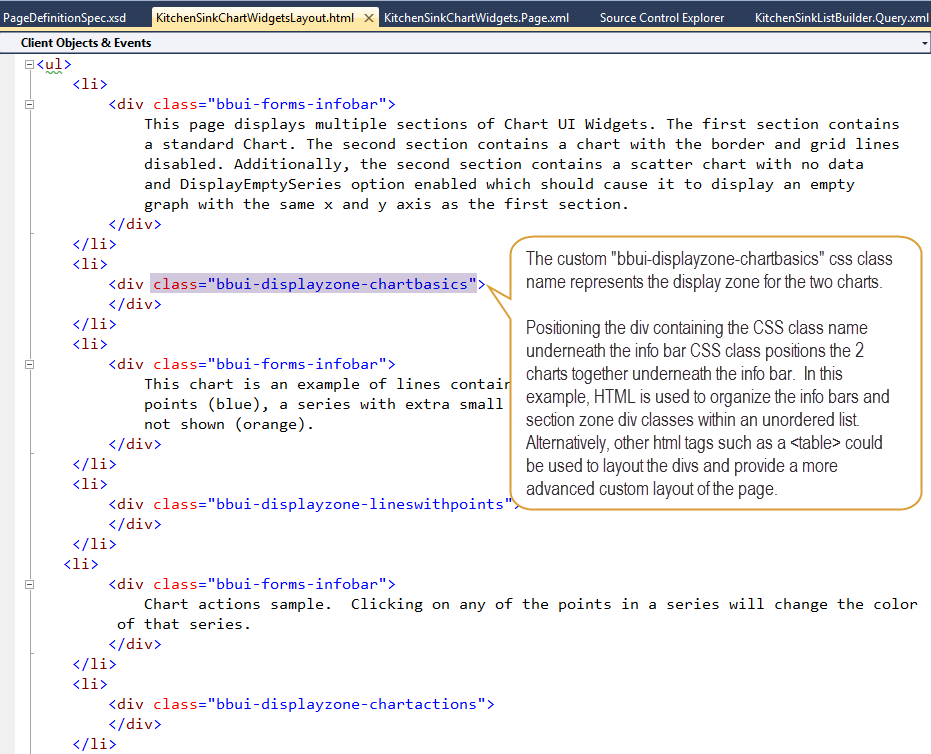Click the line starting 'a standard Chart.'
This screenshot has width=931, height=754.
pyautogui.click(x=521, y=144)
